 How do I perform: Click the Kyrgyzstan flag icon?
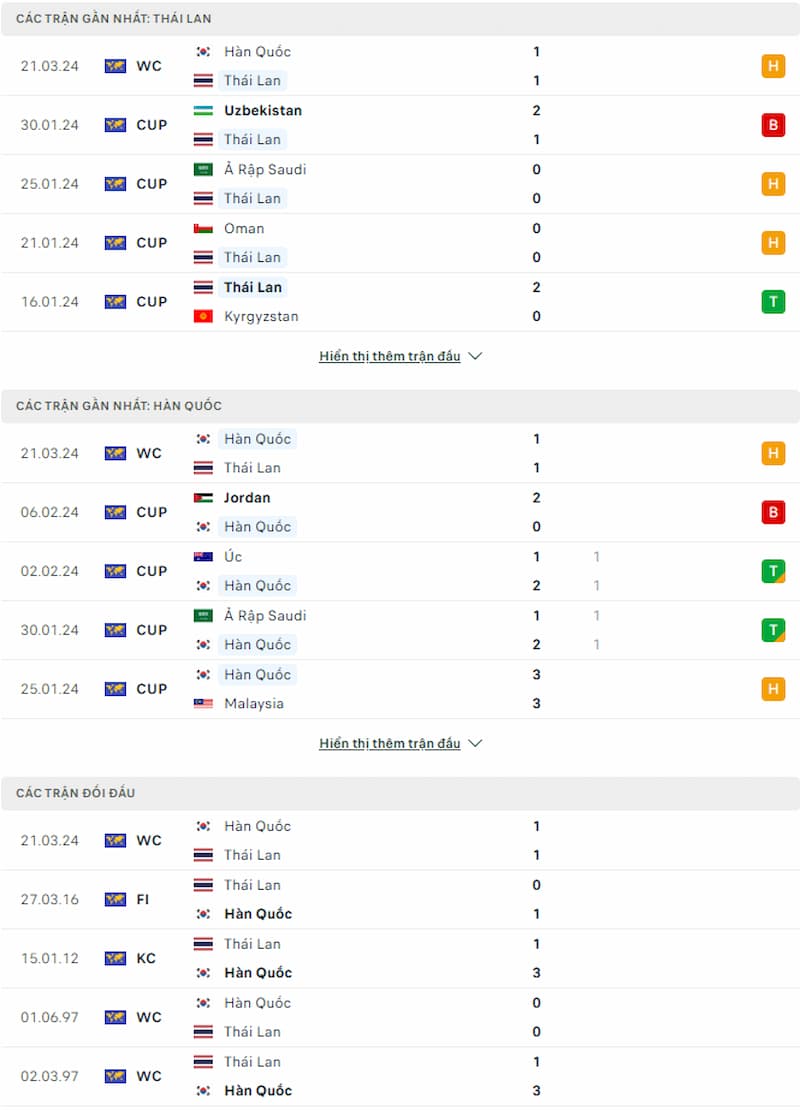click(x=203, y=316)
